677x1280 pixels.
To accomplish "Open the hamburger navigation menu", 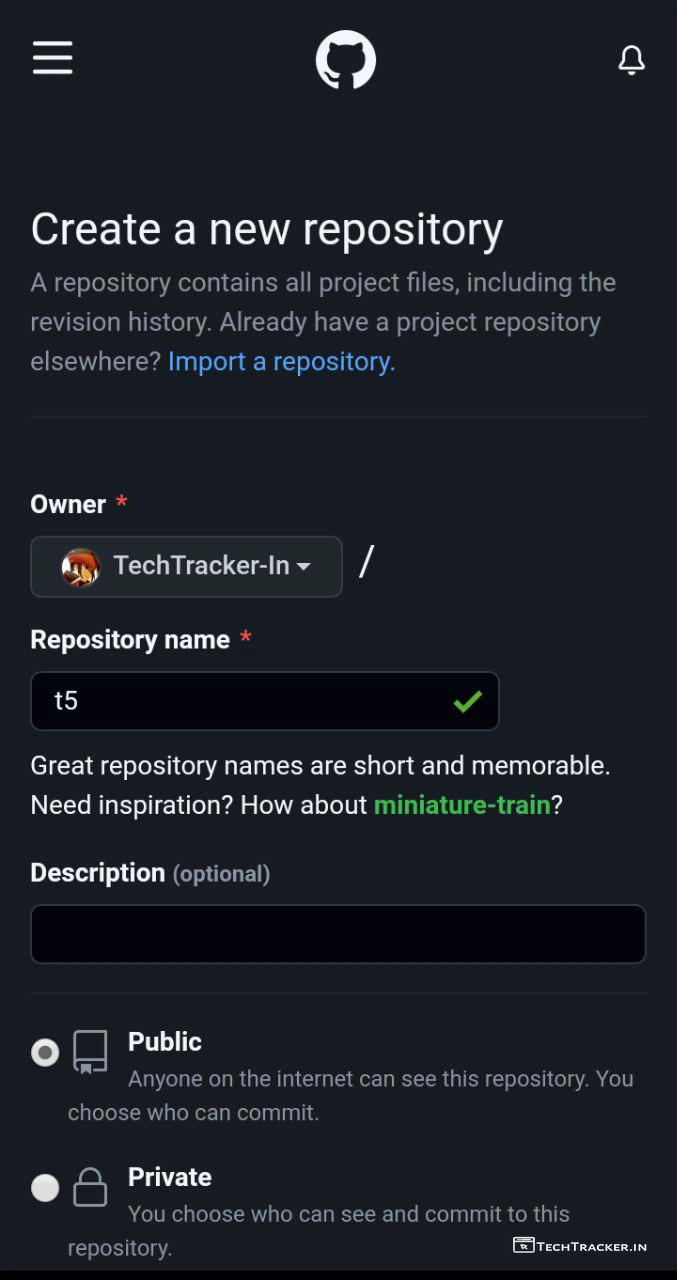I will [x=52, y=58].
